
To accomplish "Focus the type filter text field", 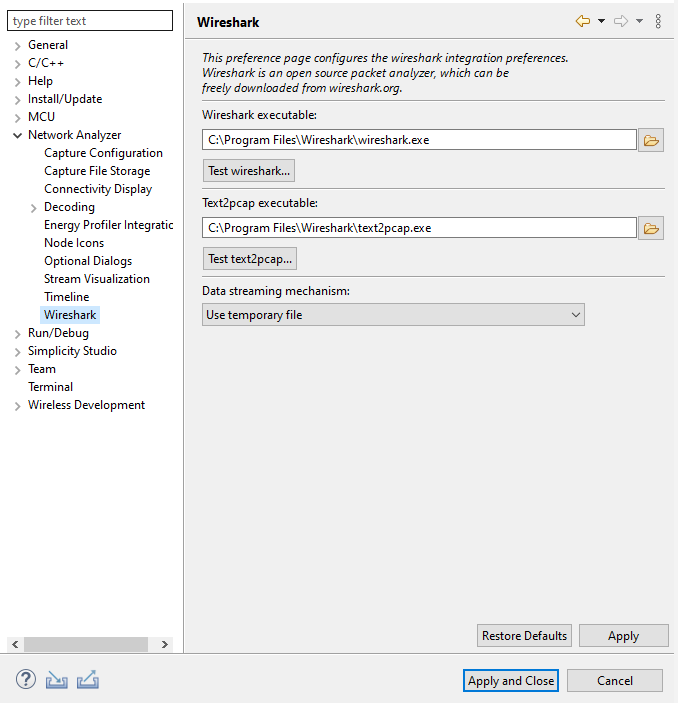I will [90, 21].
